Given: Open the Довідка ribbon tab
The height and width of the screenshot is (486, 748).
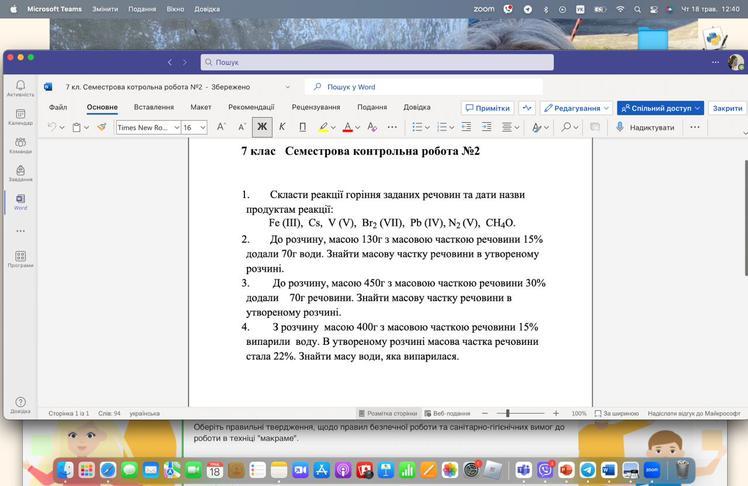Looking at the screenshot, I should (x=416, y=107).
